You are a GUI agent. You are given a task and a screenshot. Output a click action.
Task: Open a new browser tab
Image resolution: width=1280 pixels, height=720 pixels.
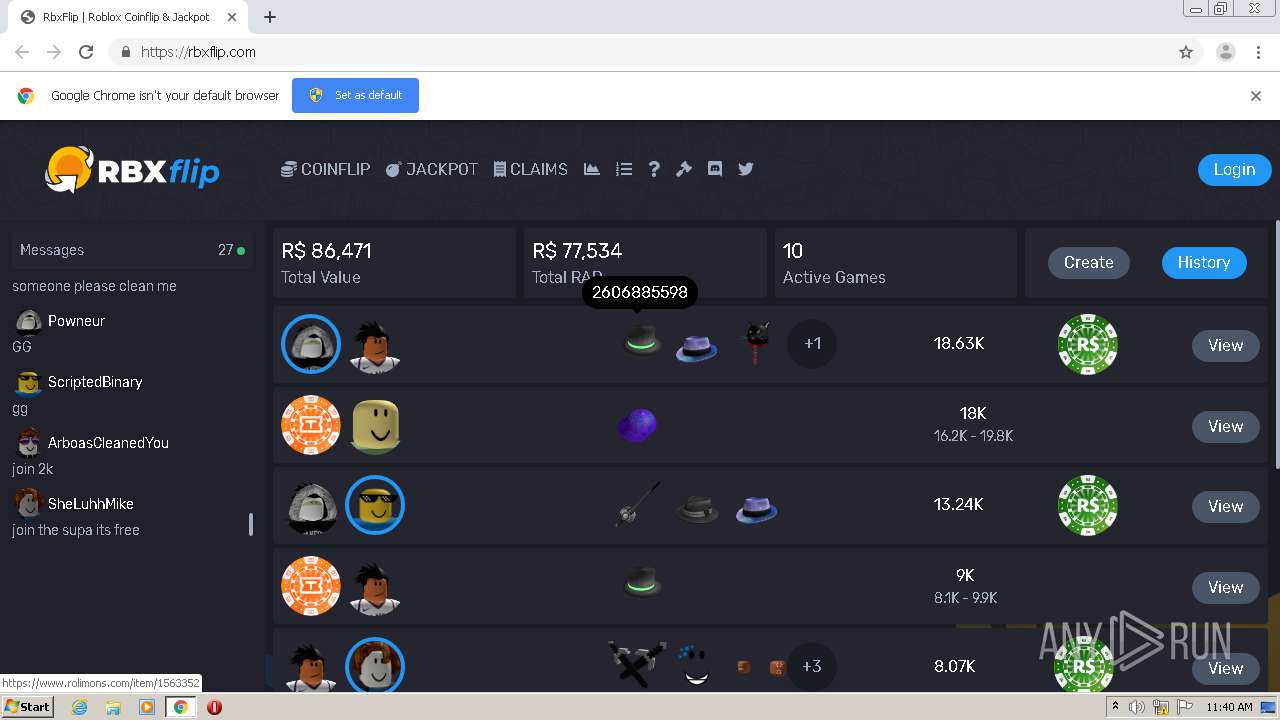[270, 17]
